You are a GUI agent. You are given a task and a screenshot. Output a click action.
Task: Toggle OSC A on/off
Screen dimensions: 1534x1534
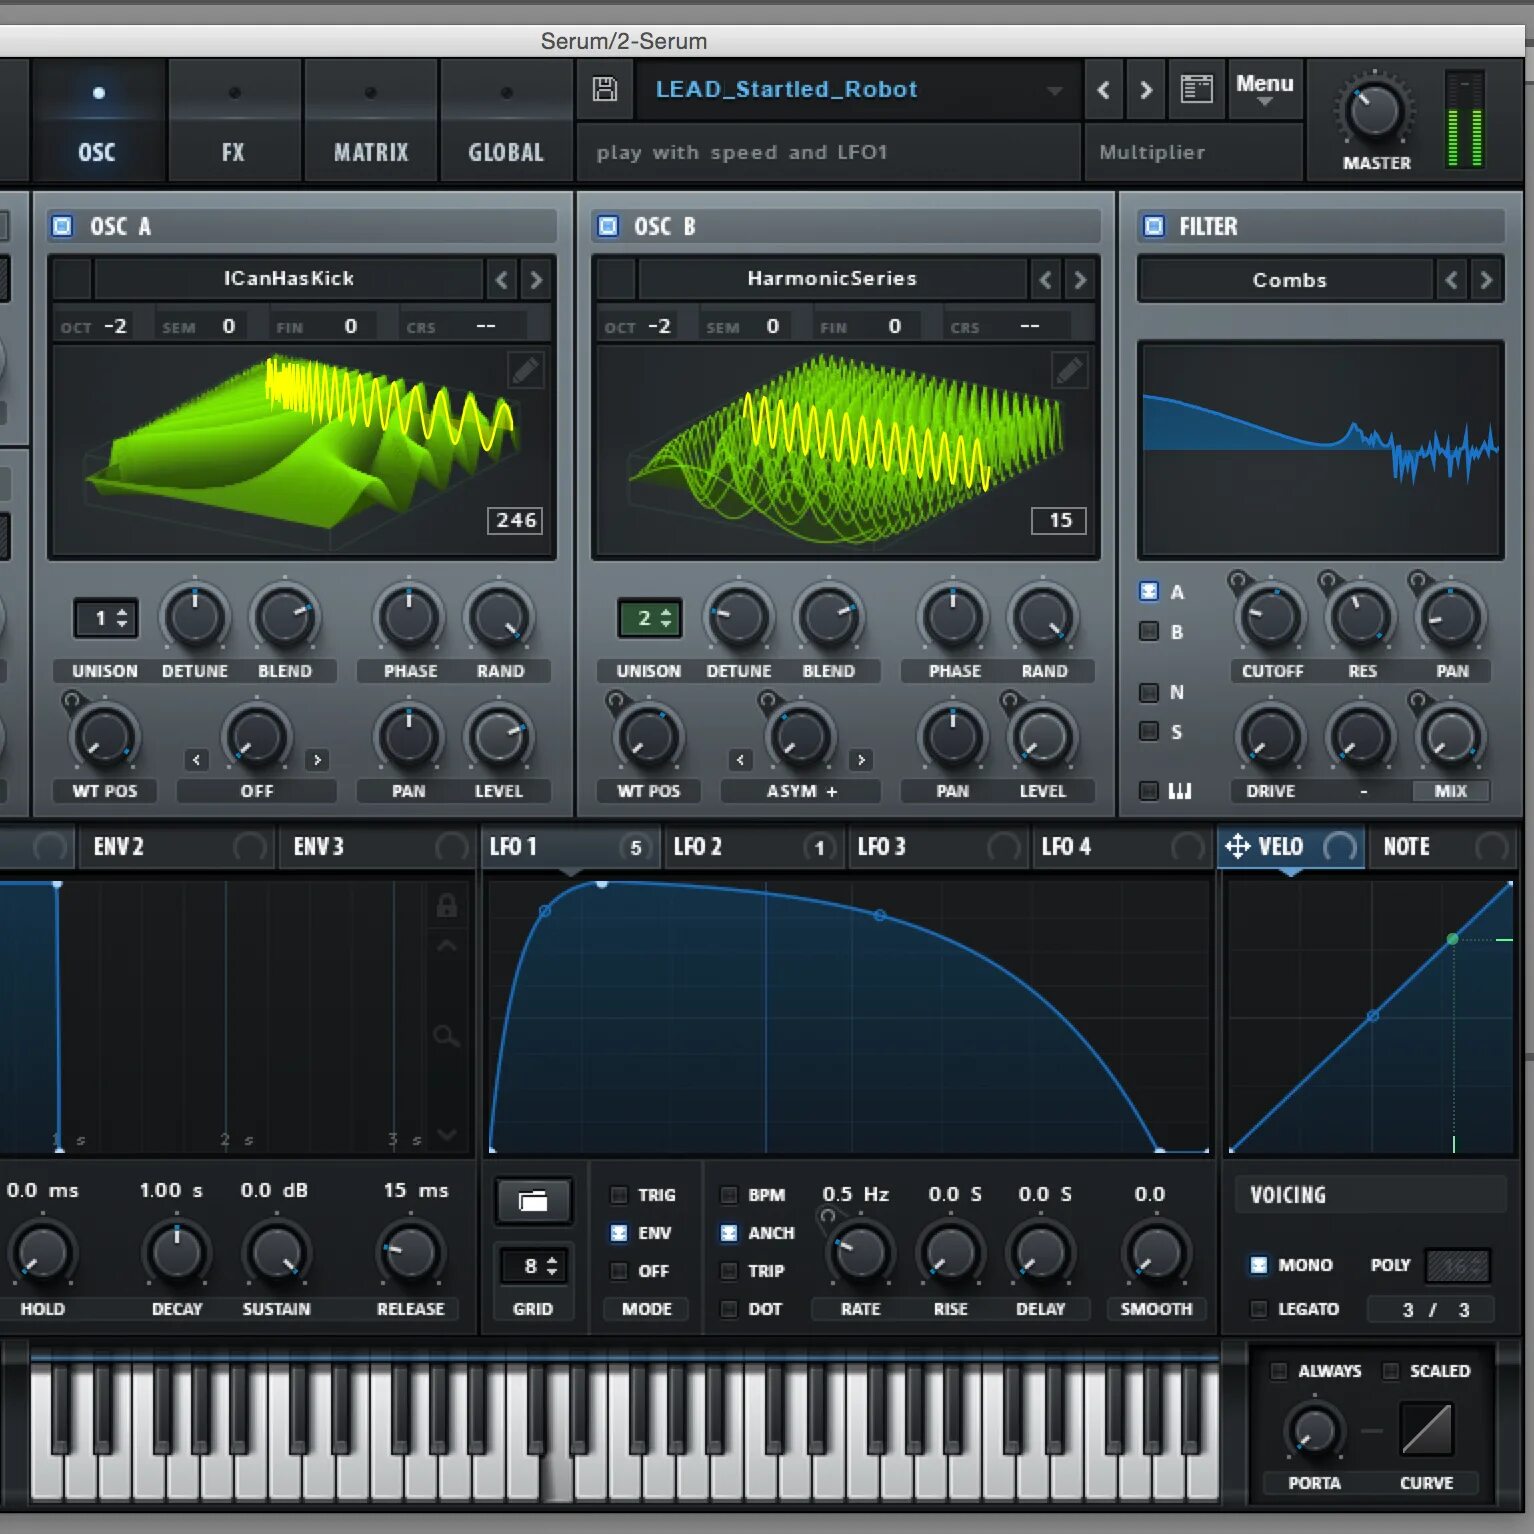click(x=62, y=226)
